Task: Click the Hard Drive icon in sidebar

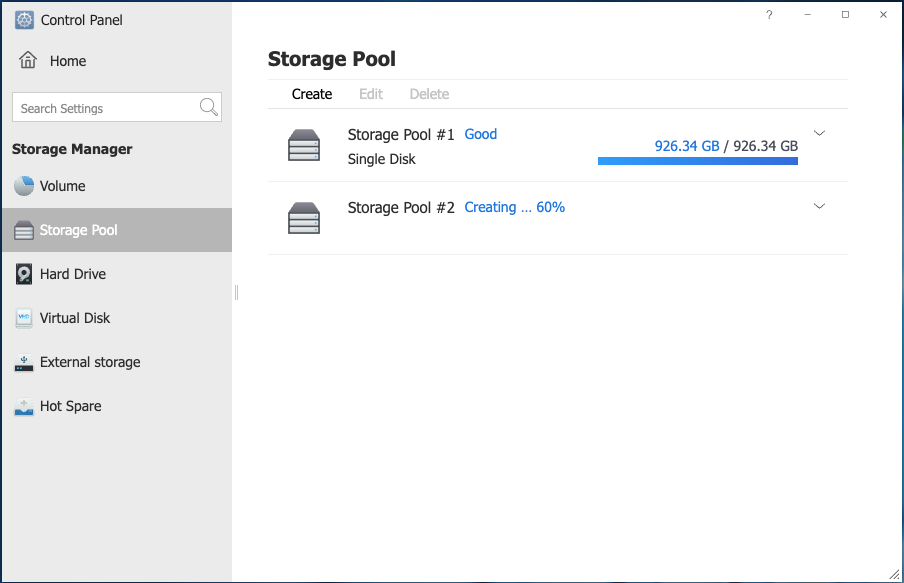Action: click(x=24, y=274)
